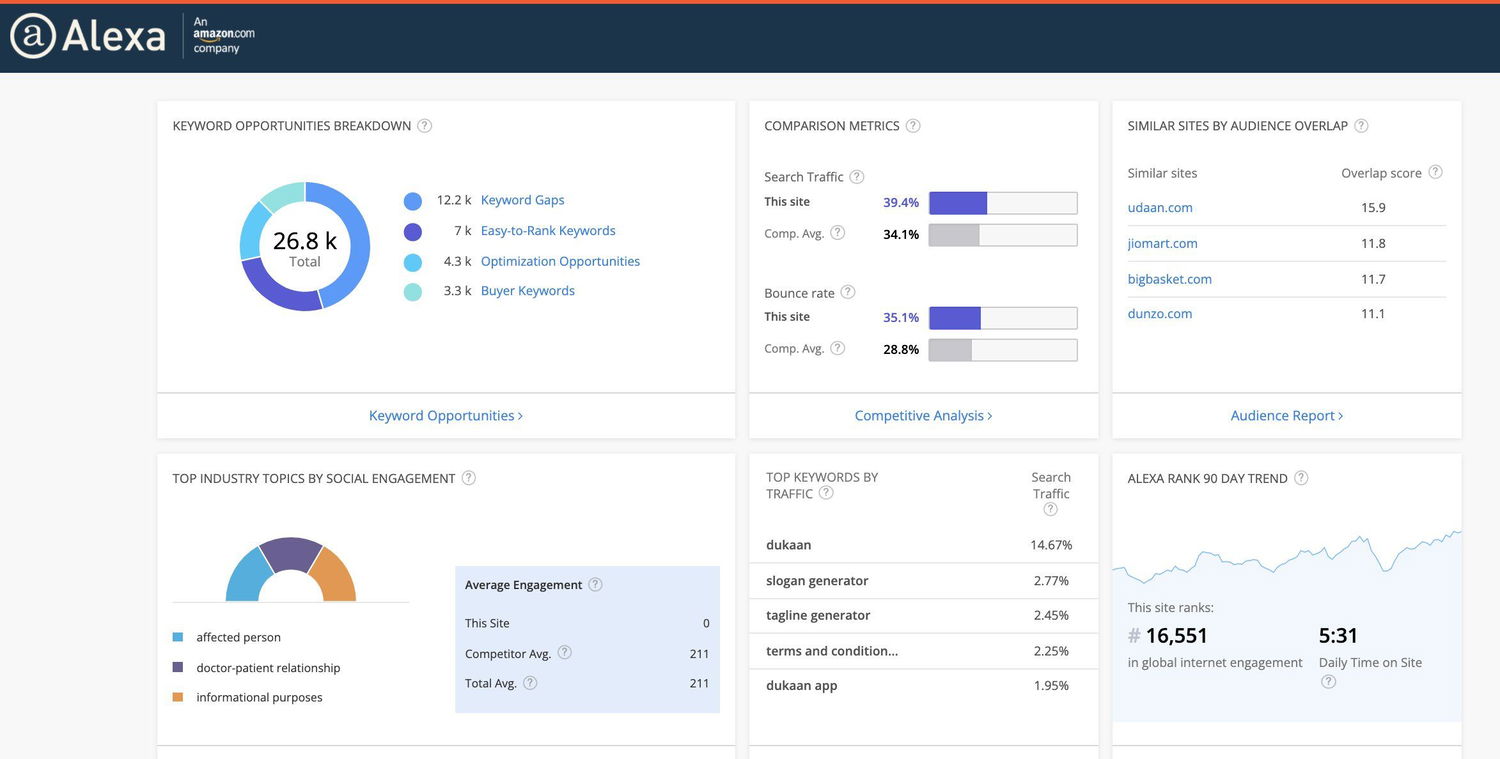Screen dimensions: 1500x759
Task: Open help icon for Similar Sites by Audience Overlap
Action: (1361, 126)
